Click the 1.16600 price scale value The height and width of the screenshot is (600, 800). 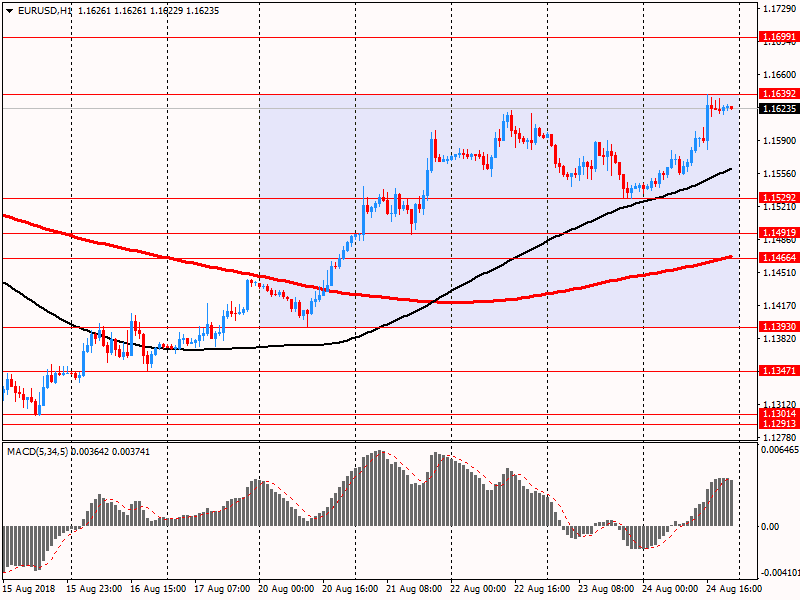point(780,74)
